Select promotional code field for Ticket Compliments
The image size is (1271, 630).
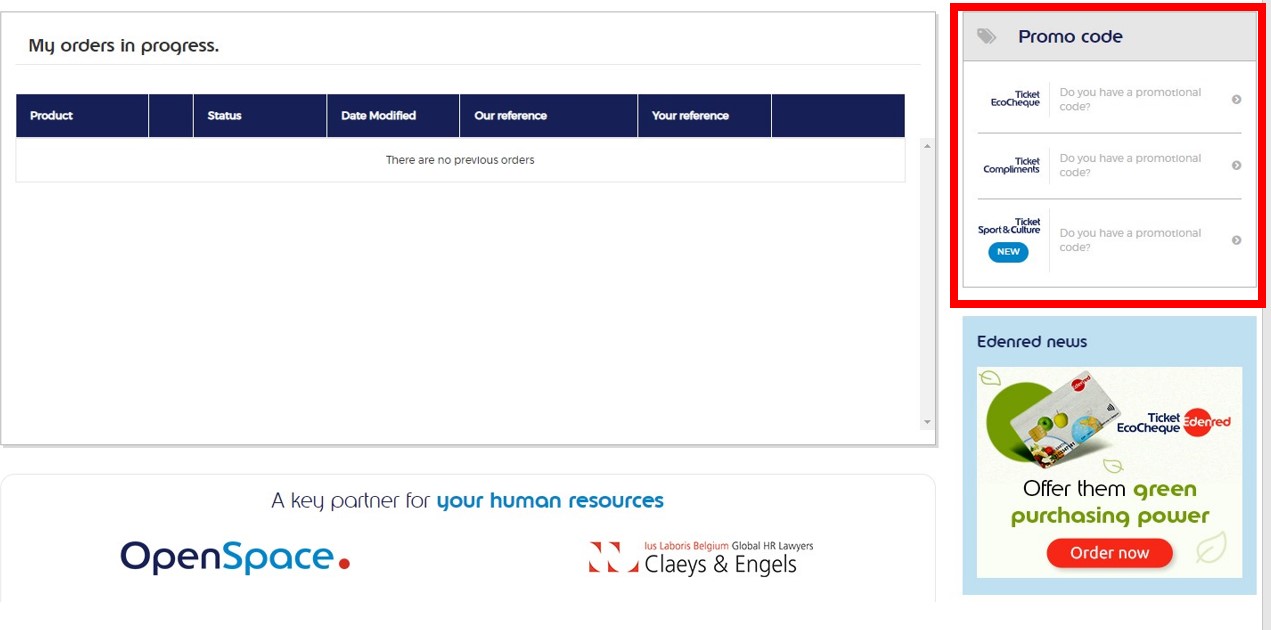pyautogui.click(x=1130, y=165)
